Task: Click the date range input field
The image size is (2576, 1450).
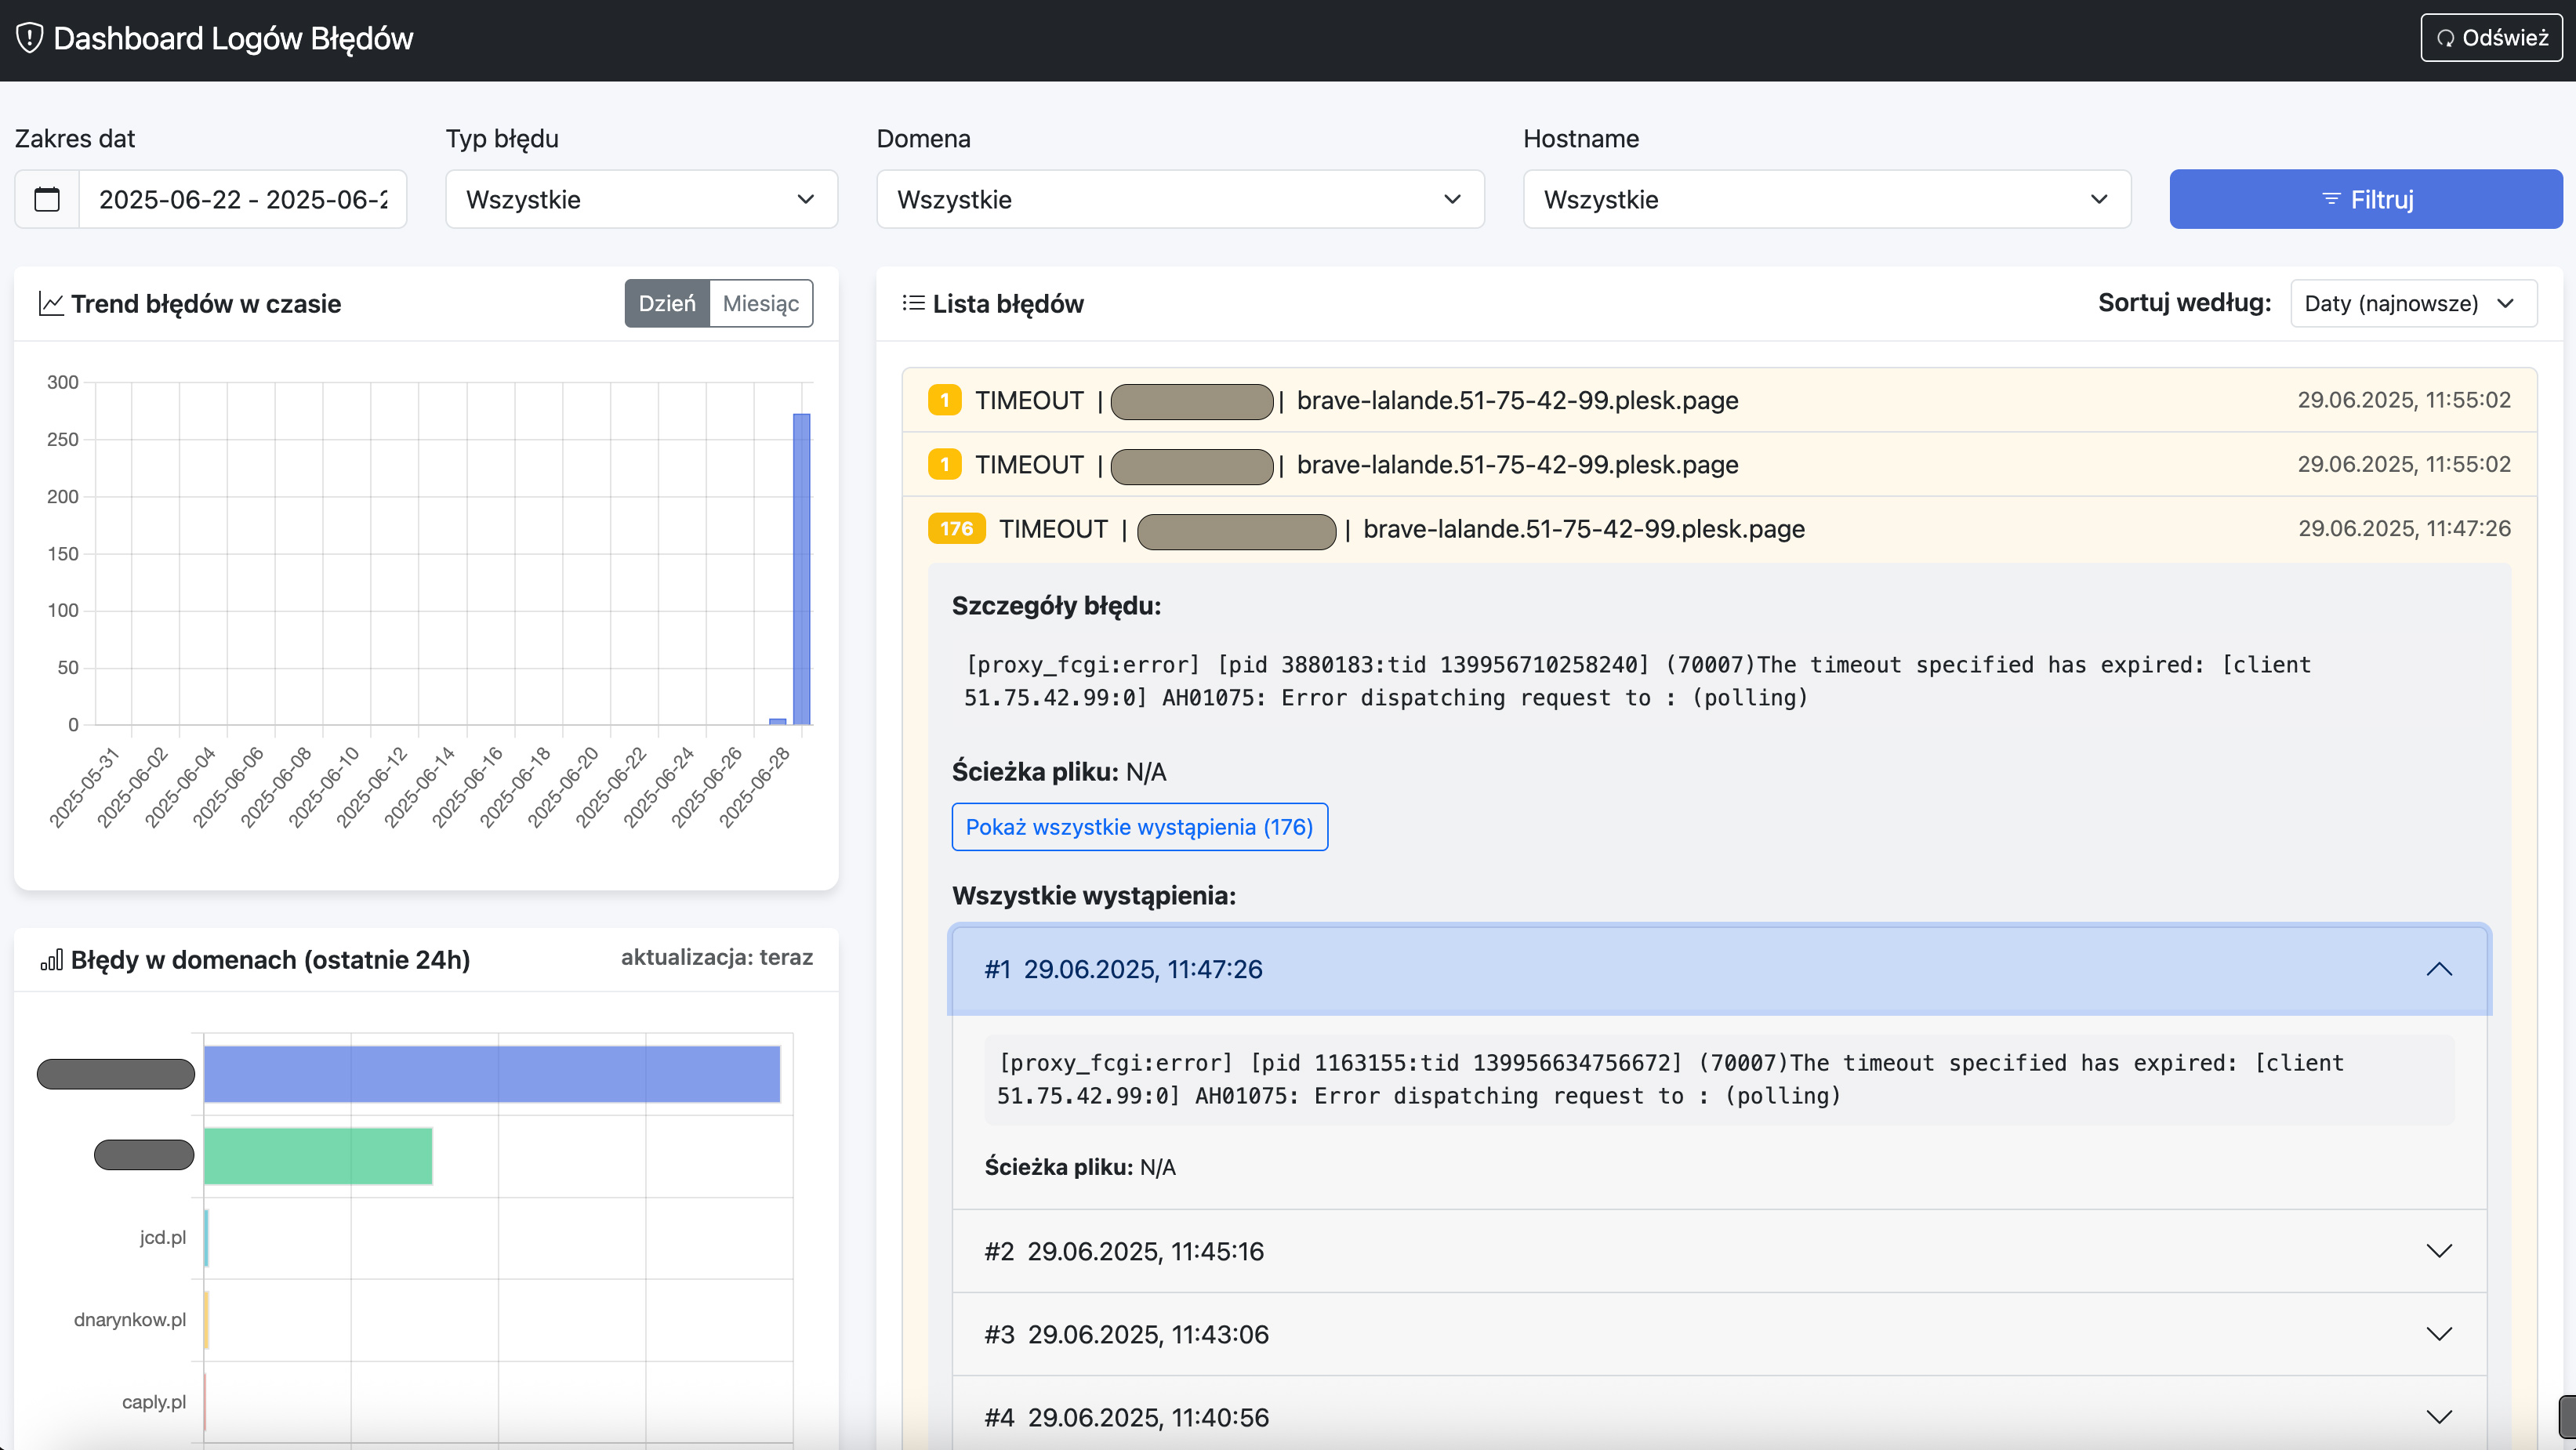Action: (243, 199)
